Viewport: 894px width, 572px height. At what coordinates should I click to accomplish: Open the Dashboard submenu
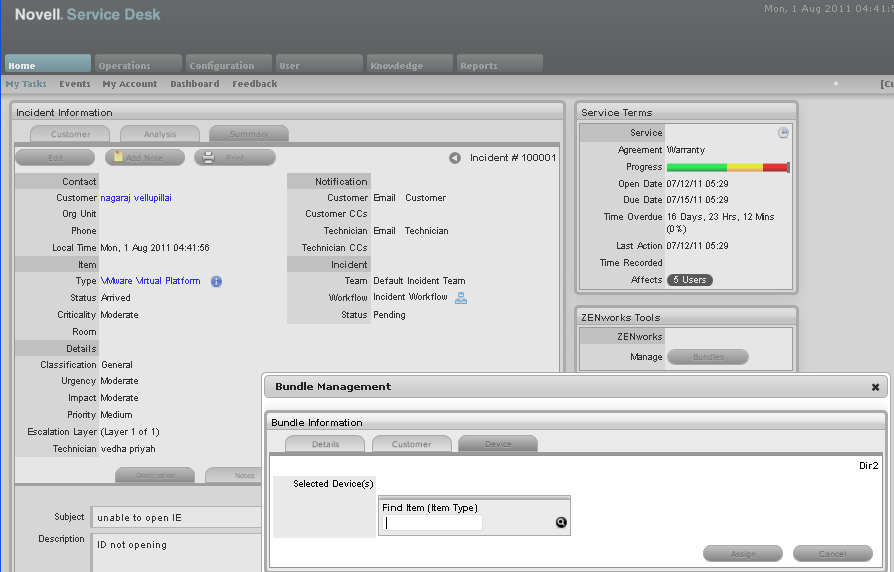click(194, 84)
